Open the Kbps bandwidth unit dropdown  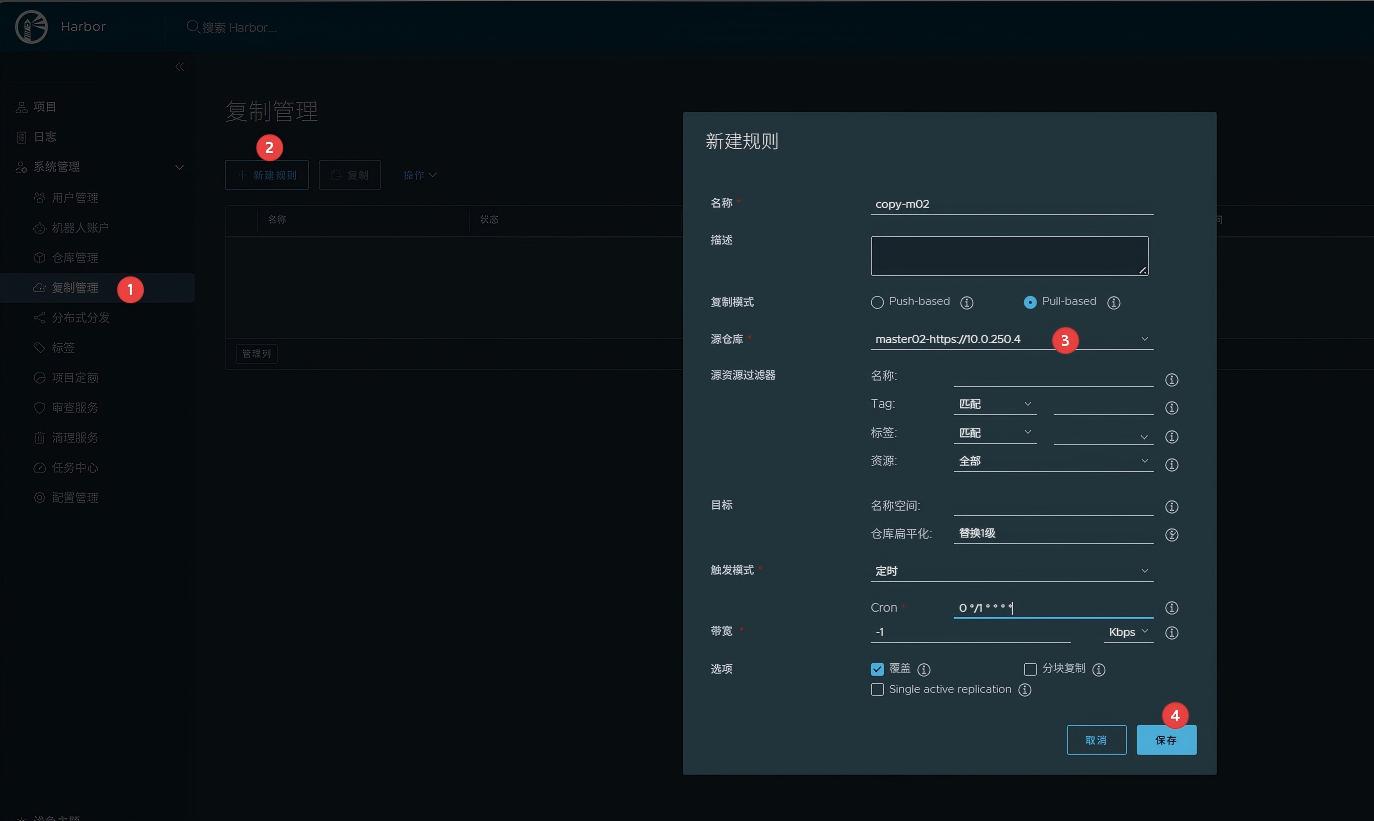coord(1128,632)
